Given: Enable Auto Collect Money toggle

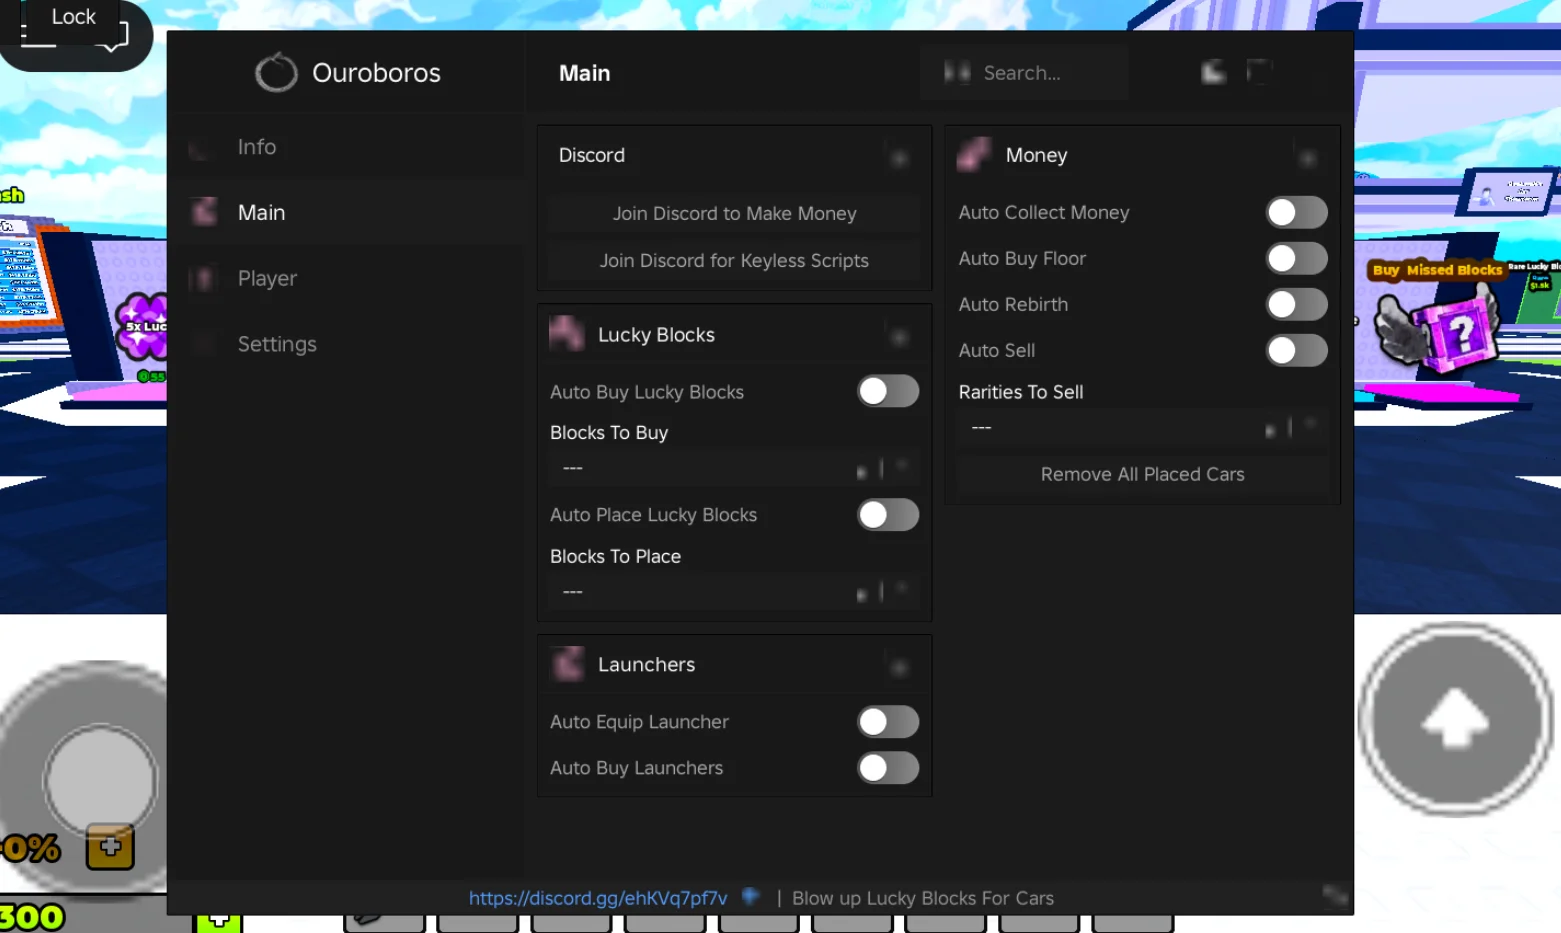Looking at the screenshot, I should 1296,212.
